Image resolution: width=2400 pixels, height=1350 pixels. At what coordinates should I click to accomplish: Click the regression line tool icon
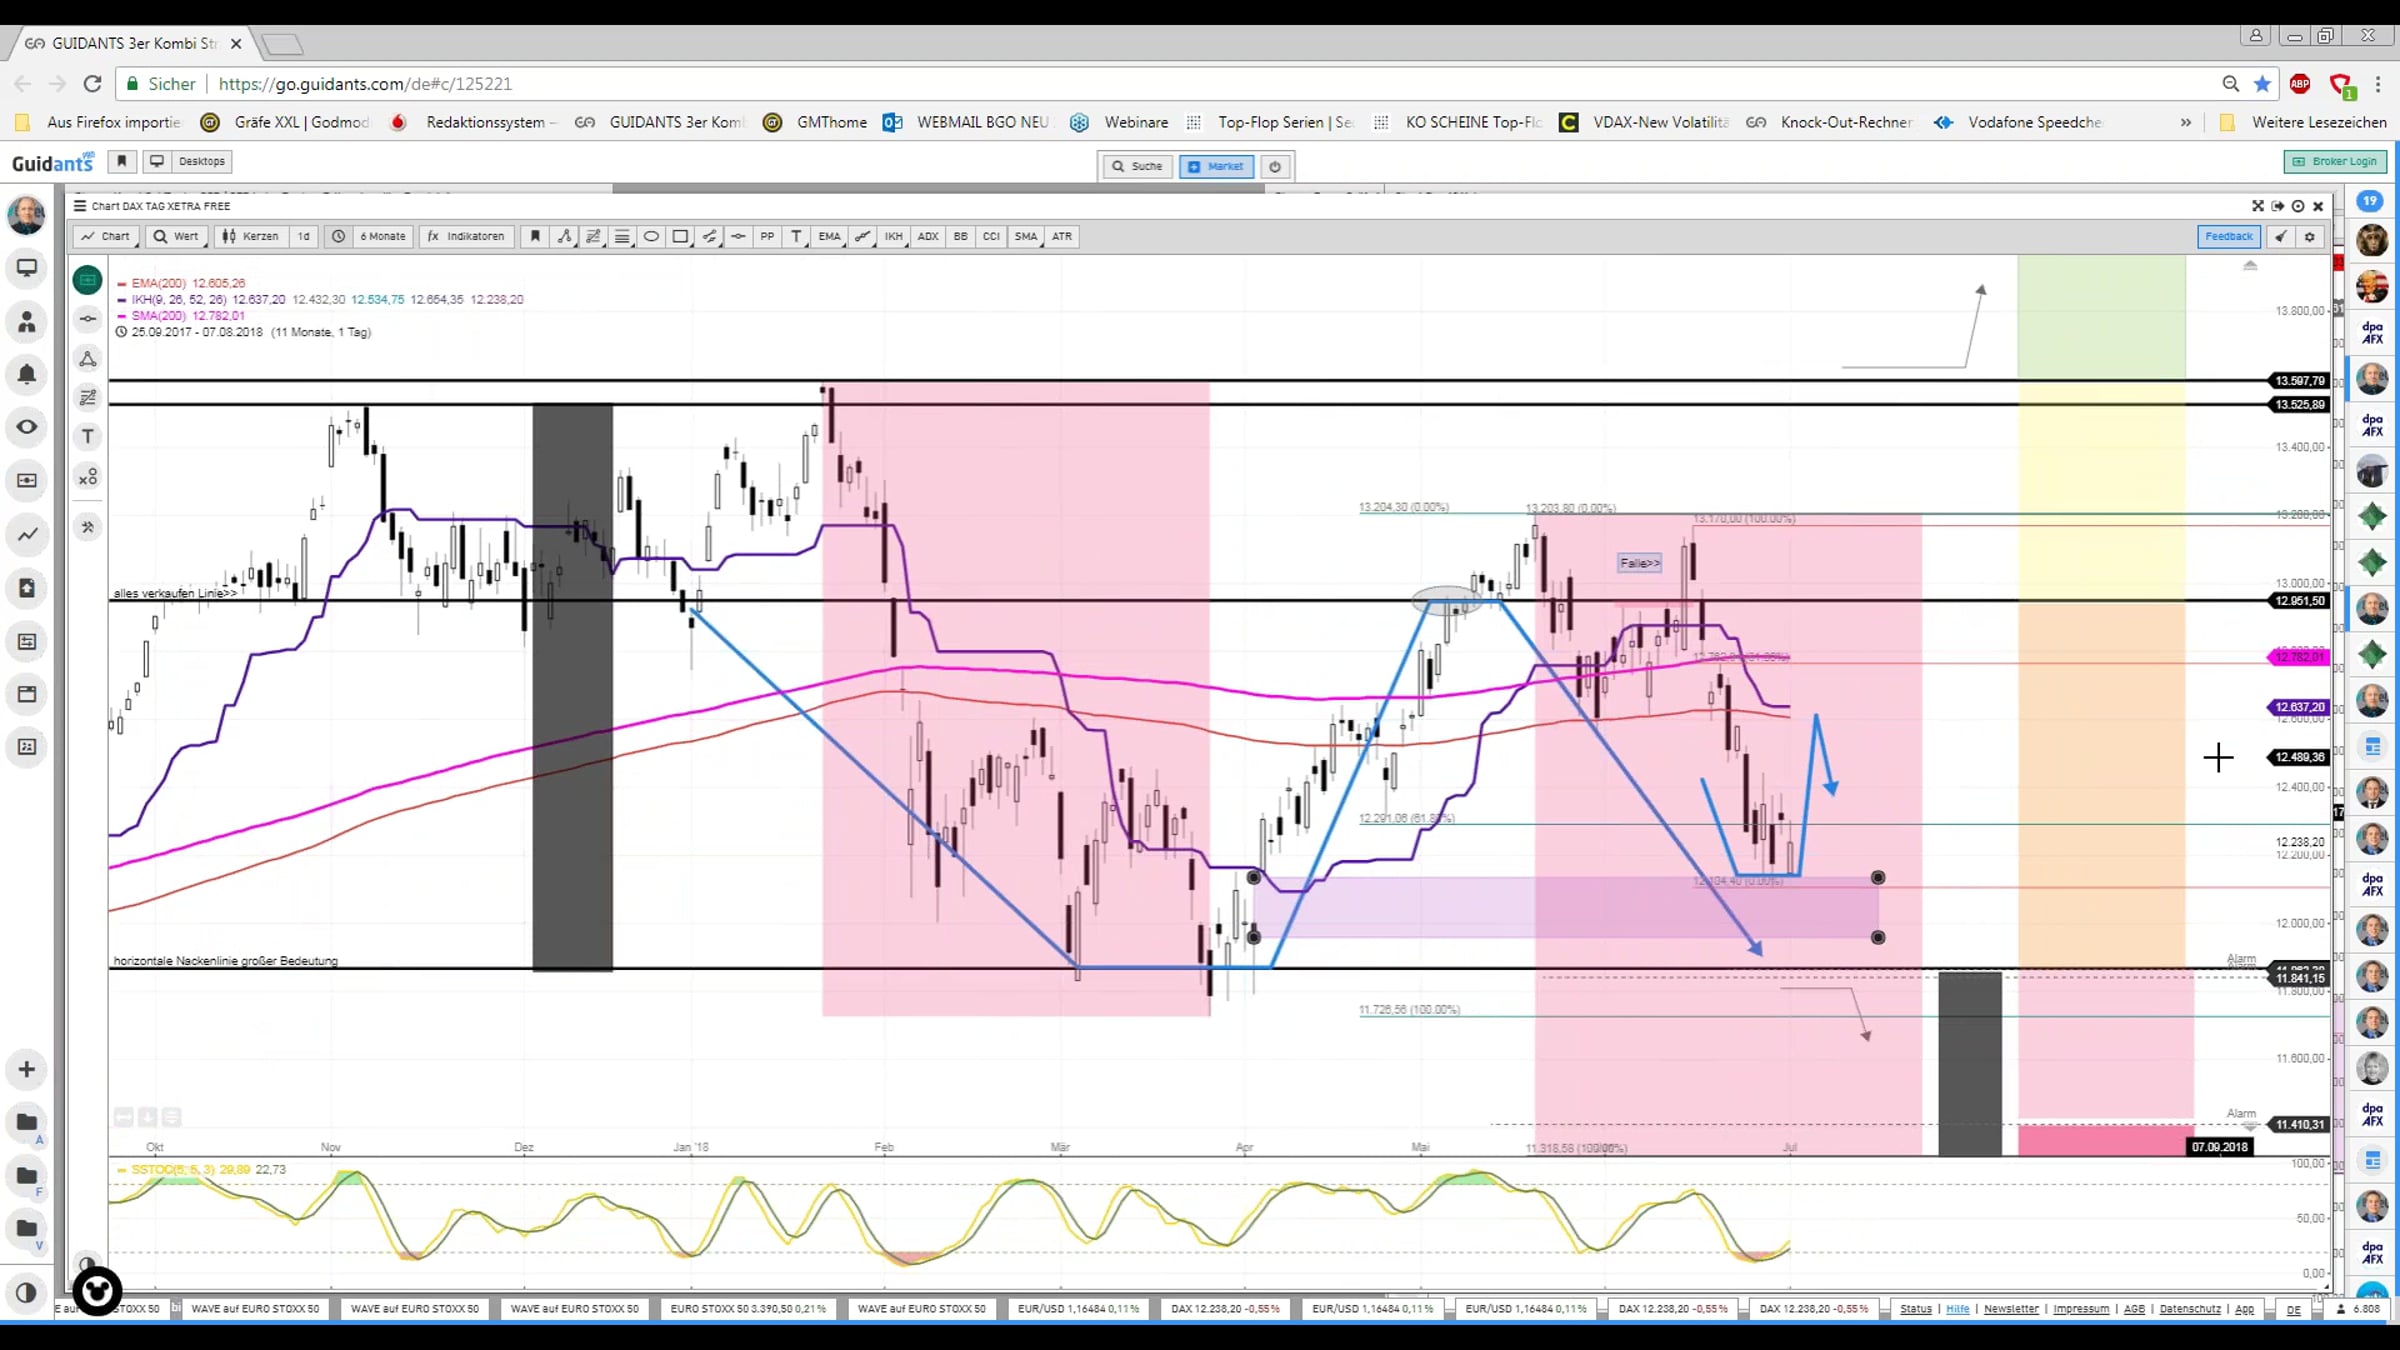tap(862, 236)
